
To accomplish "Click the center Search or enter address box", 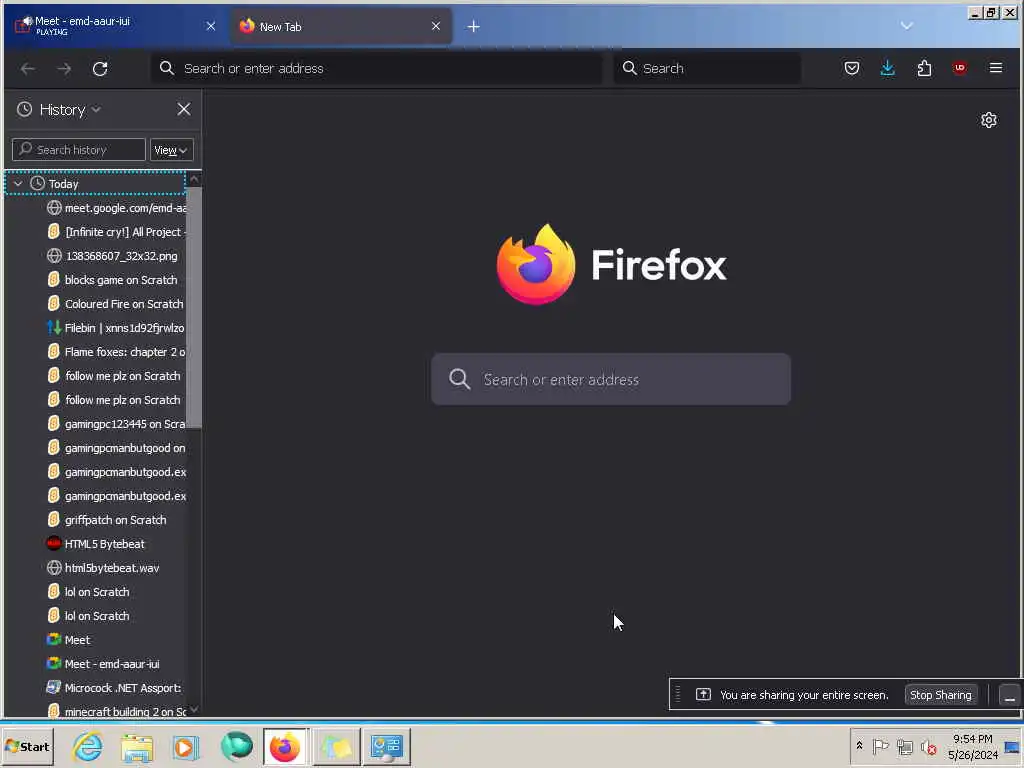I will (x=611, y=379).
